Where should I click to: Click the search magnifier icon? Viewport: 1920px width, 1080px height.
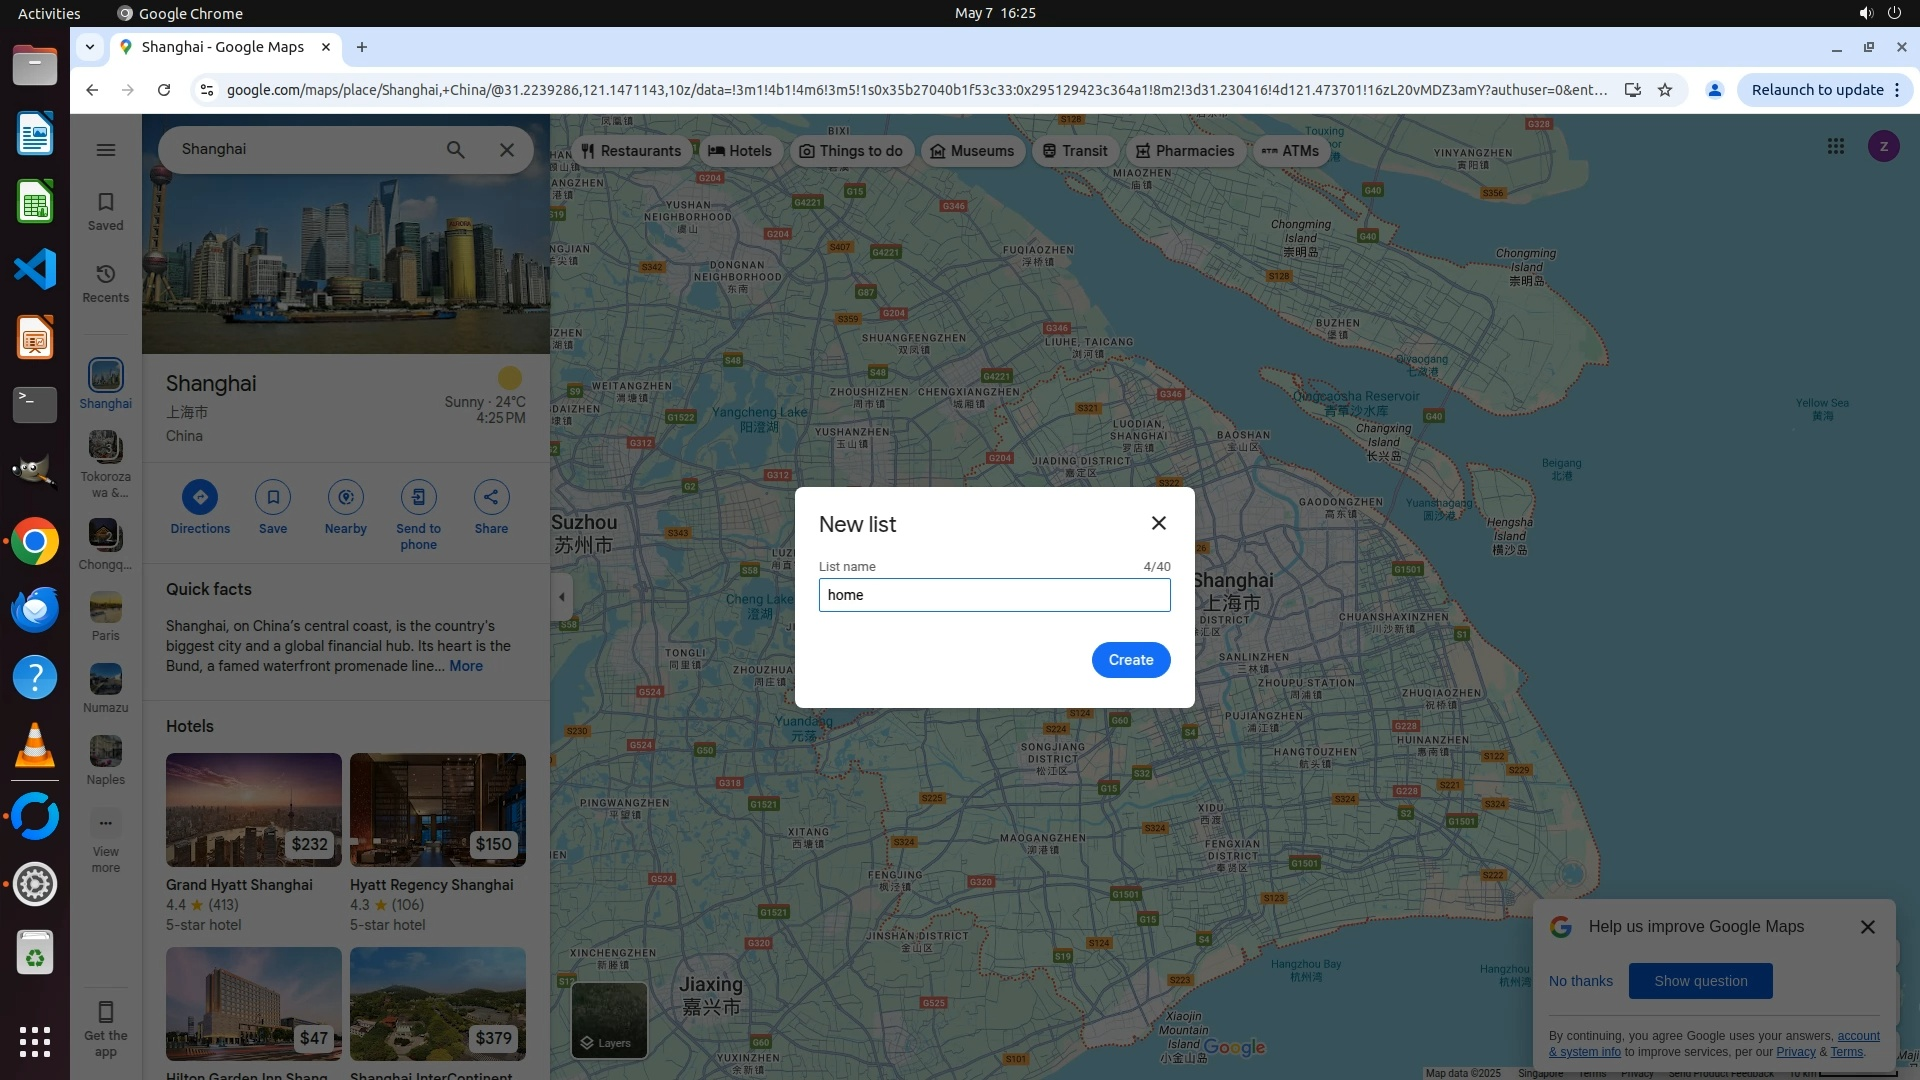(x=455, y=150)
